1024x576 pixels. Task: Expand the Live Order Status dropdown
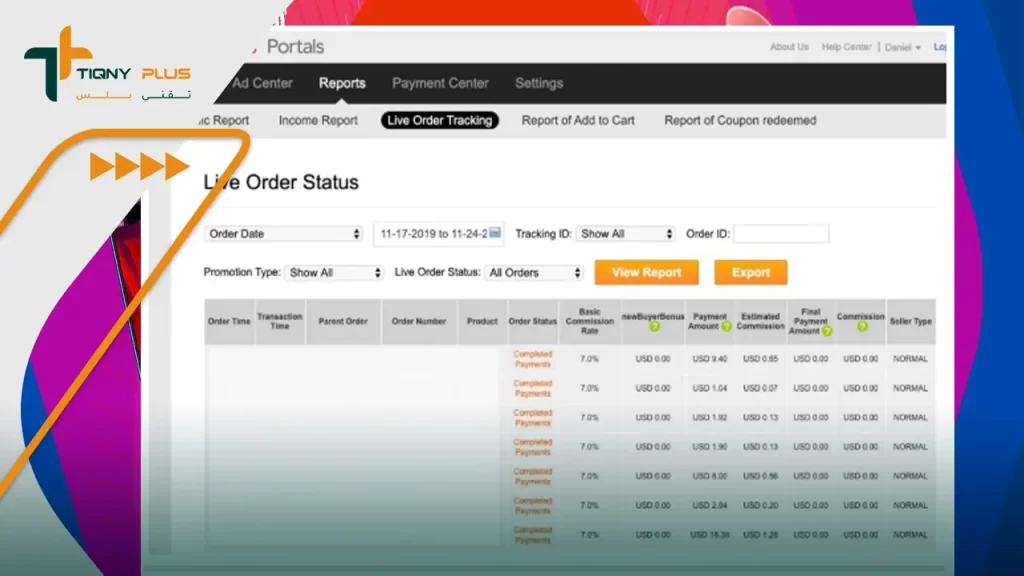pyautogui.click(x=534, y=273)
